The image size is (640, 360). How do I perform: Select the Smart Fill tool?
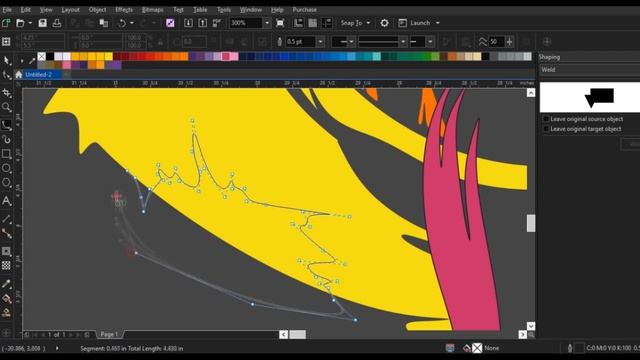pyautogui.click(x=6, y=313)
